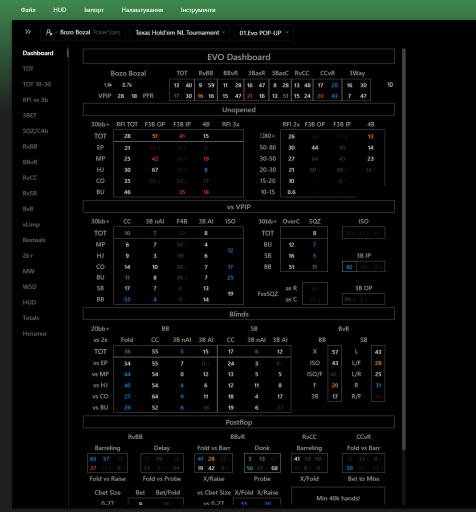Click the 3Way column header

(x=357, y=73)
